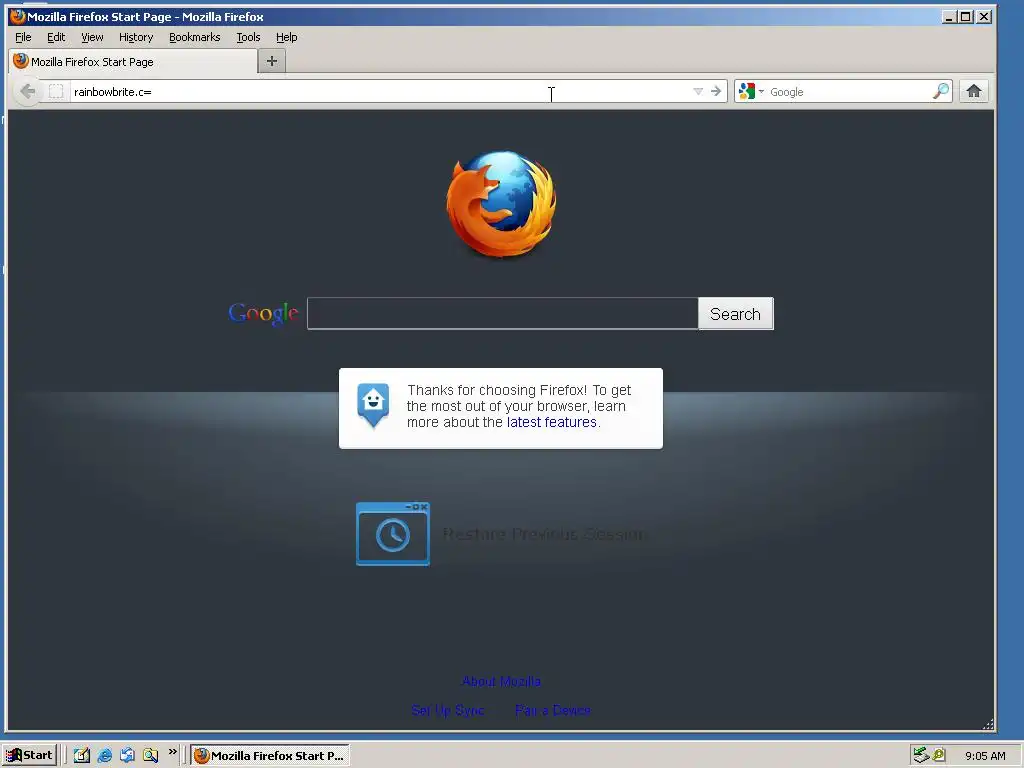Click the Google logo on the start page
Image resolution: width=1024 pixels, height=768 pixels.
coord(263,313)
